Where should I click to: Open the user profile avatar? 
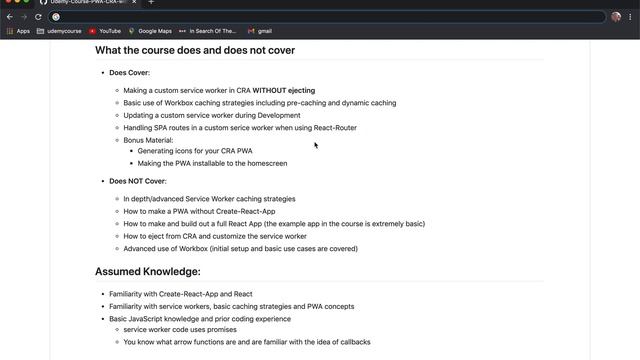point(616,17)
